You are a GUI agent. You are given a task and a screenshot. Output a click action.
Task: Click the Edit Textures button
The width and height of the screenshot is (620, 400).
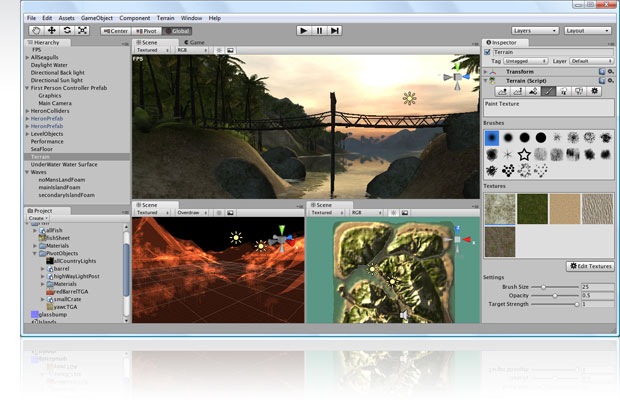(590, 266)
